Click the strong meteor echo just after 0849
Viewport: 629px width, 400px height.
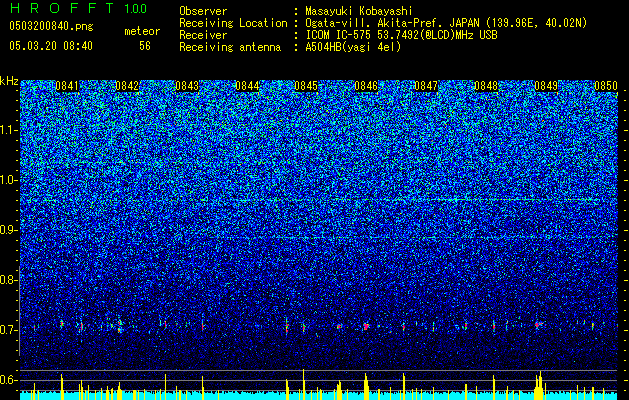tap(539, 324)
